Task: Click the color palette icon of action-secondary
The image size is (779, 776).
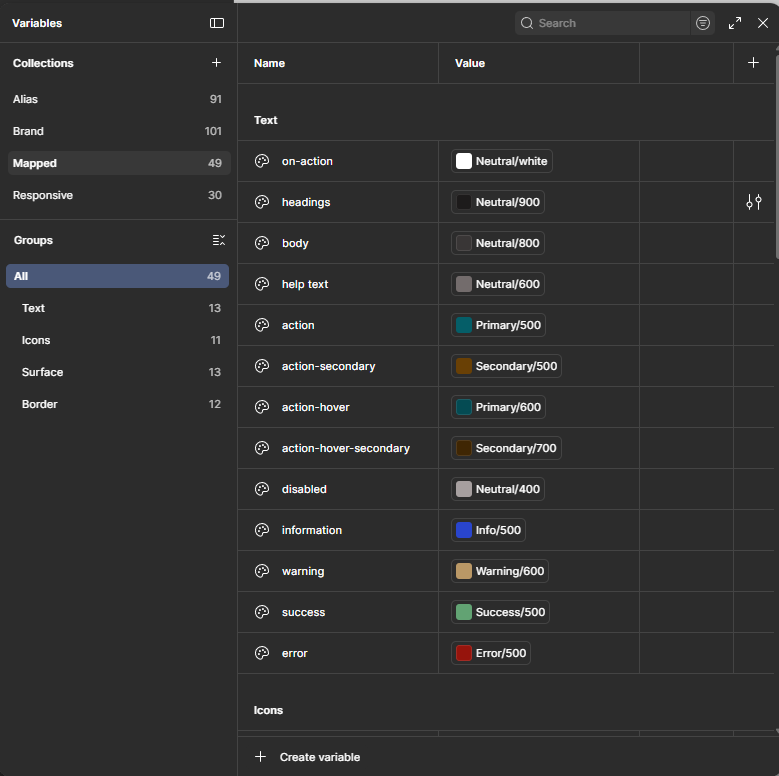Action: pos(262,366)
